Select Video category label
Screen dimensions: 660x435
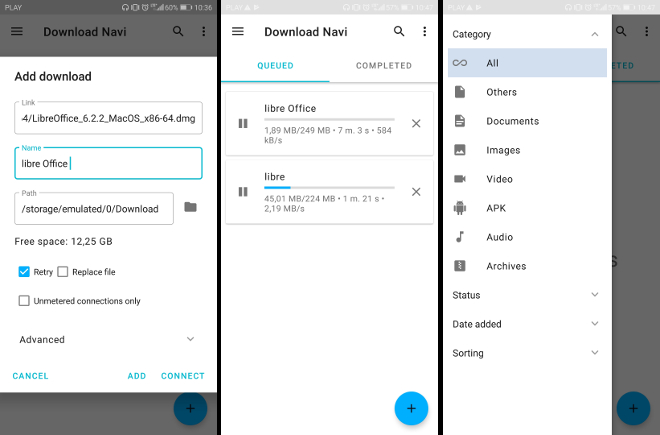coord(499,179)
